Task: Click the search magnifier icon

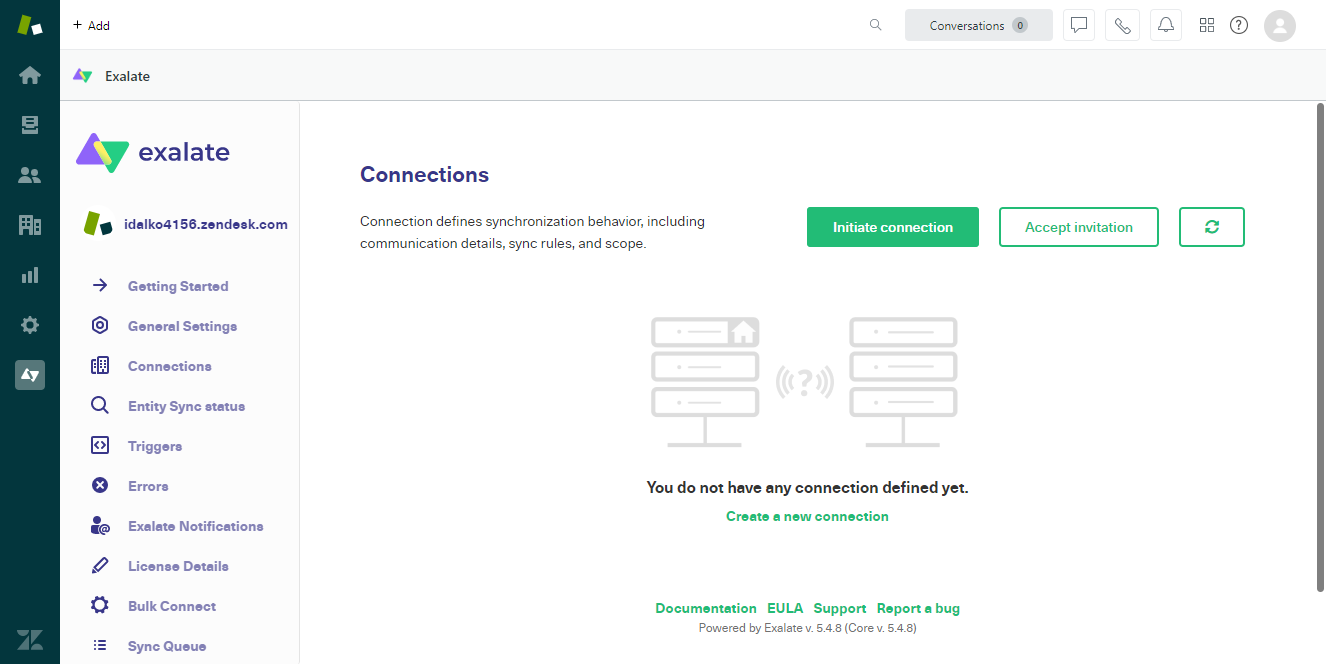Action: click(x=876, y=25)
